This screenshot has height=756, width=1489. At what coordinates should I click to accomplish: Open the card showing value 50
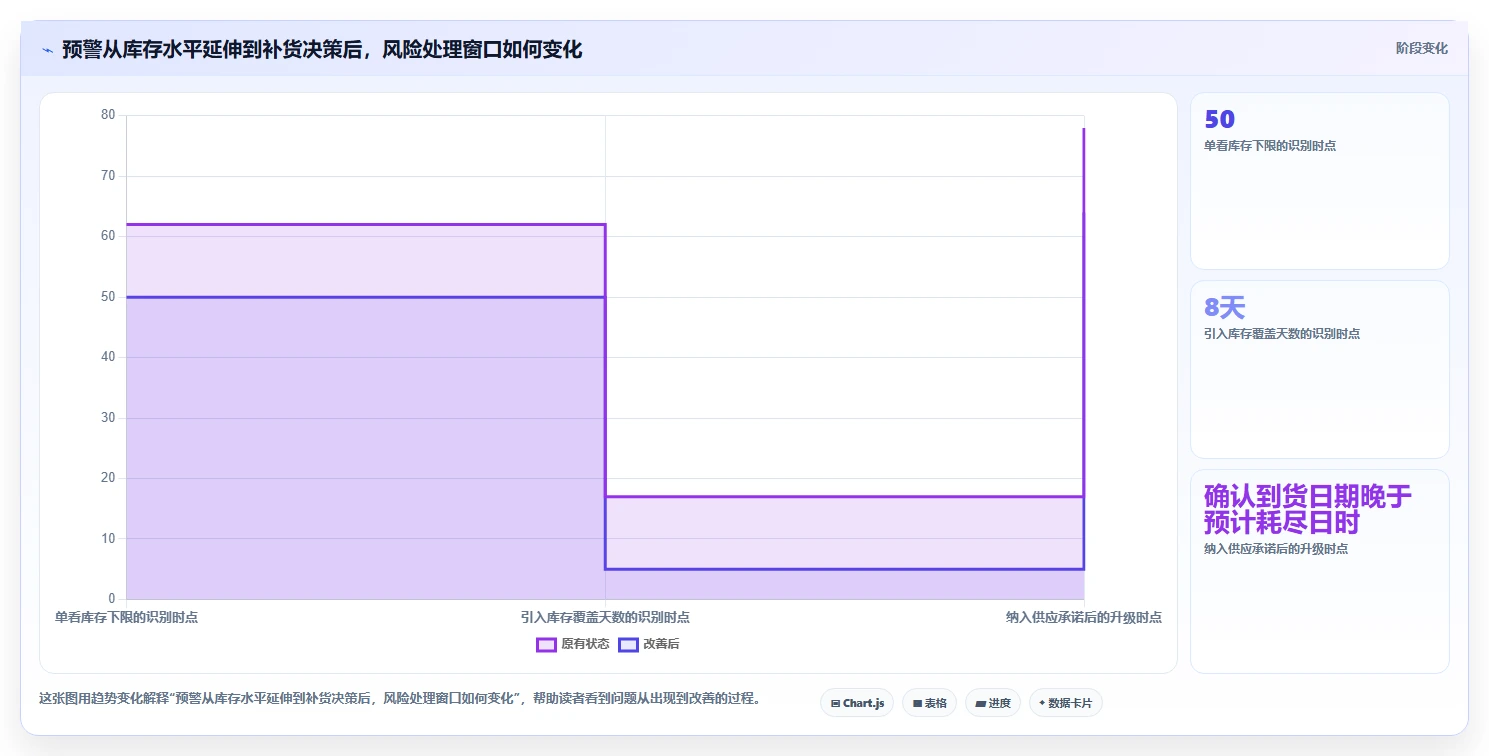pyautogui.click(x=1319, y=181)
